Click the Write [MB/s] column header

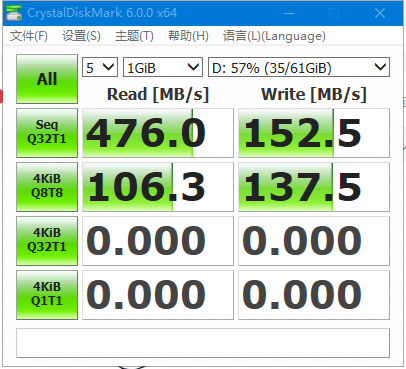pos(314,94)
